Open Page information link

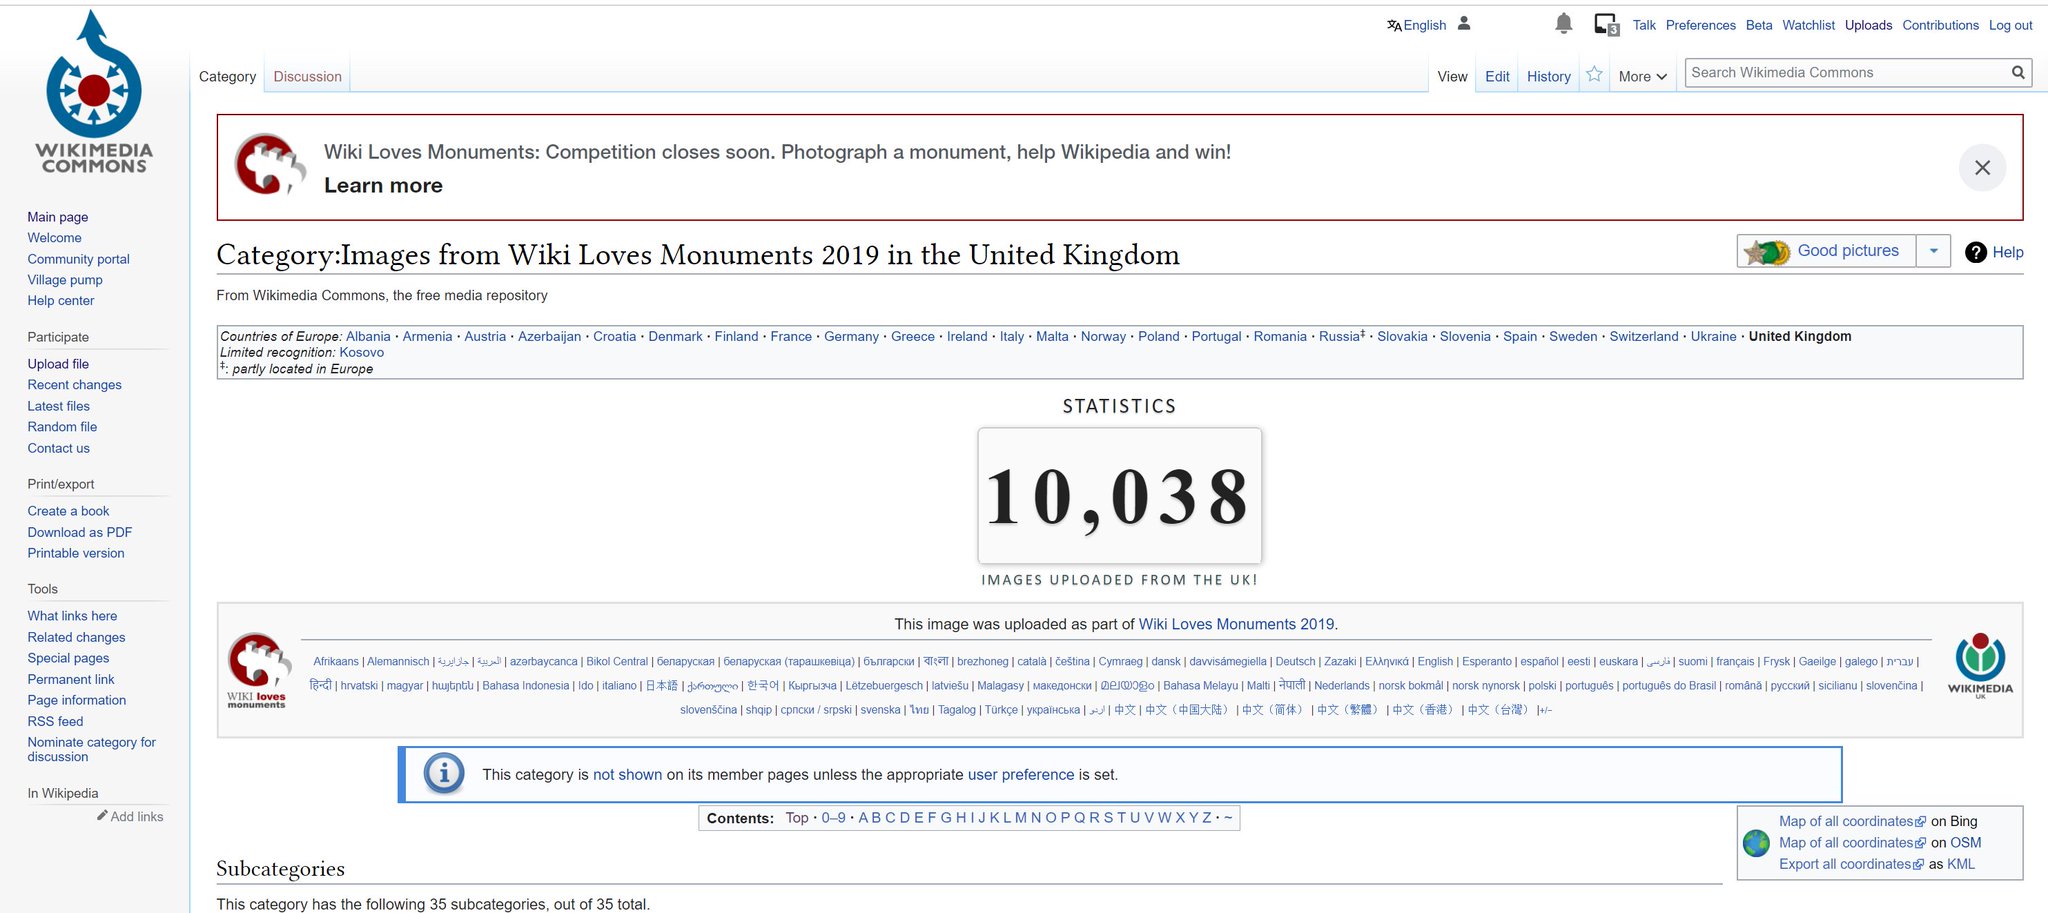[x=77, y=700]
